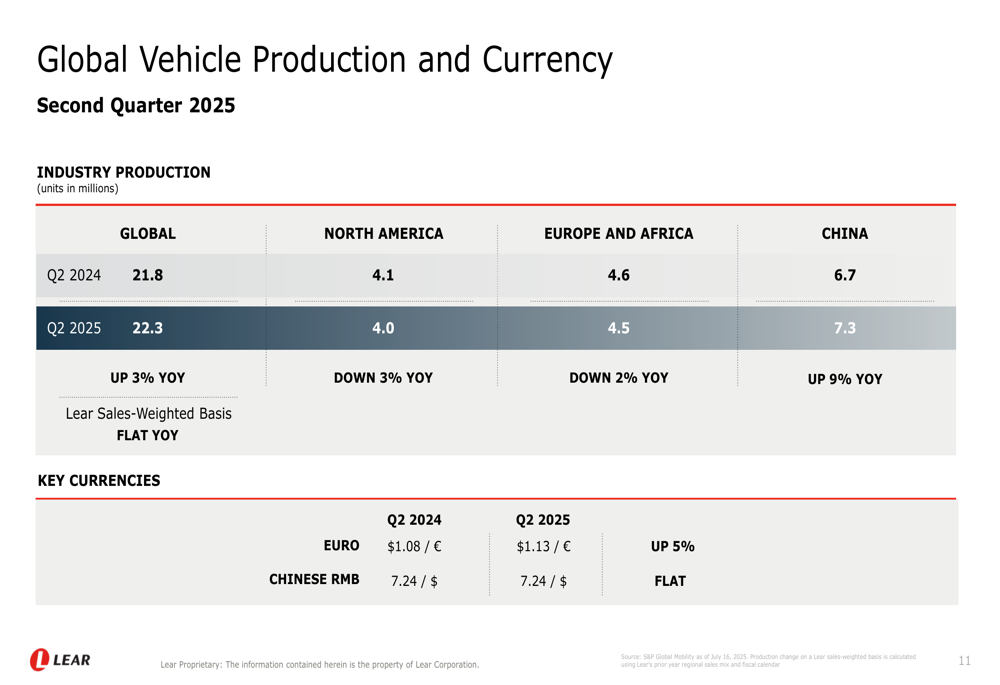
Task: Select the Q2 2024 global value 21.8
Action: (x=147, y=275)
